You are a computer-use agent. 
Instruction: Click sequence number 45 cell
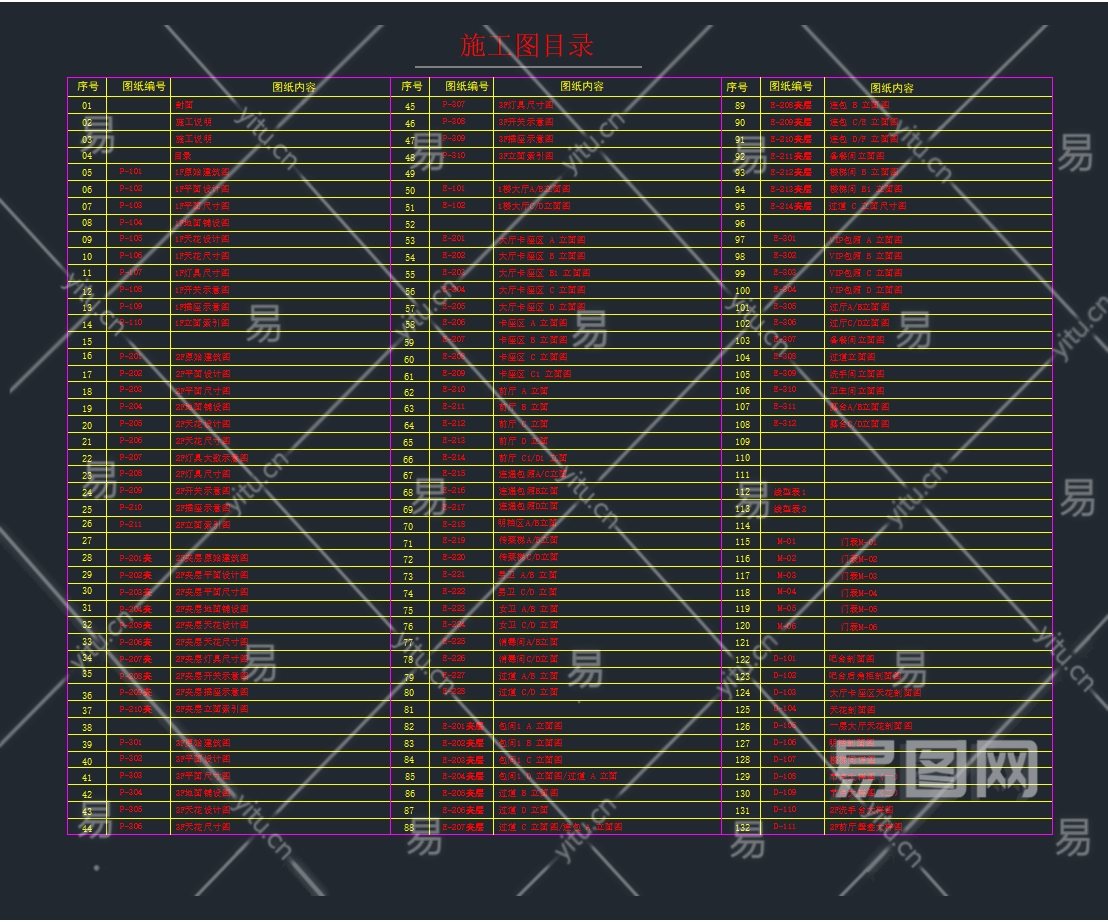tap(410, 106)
